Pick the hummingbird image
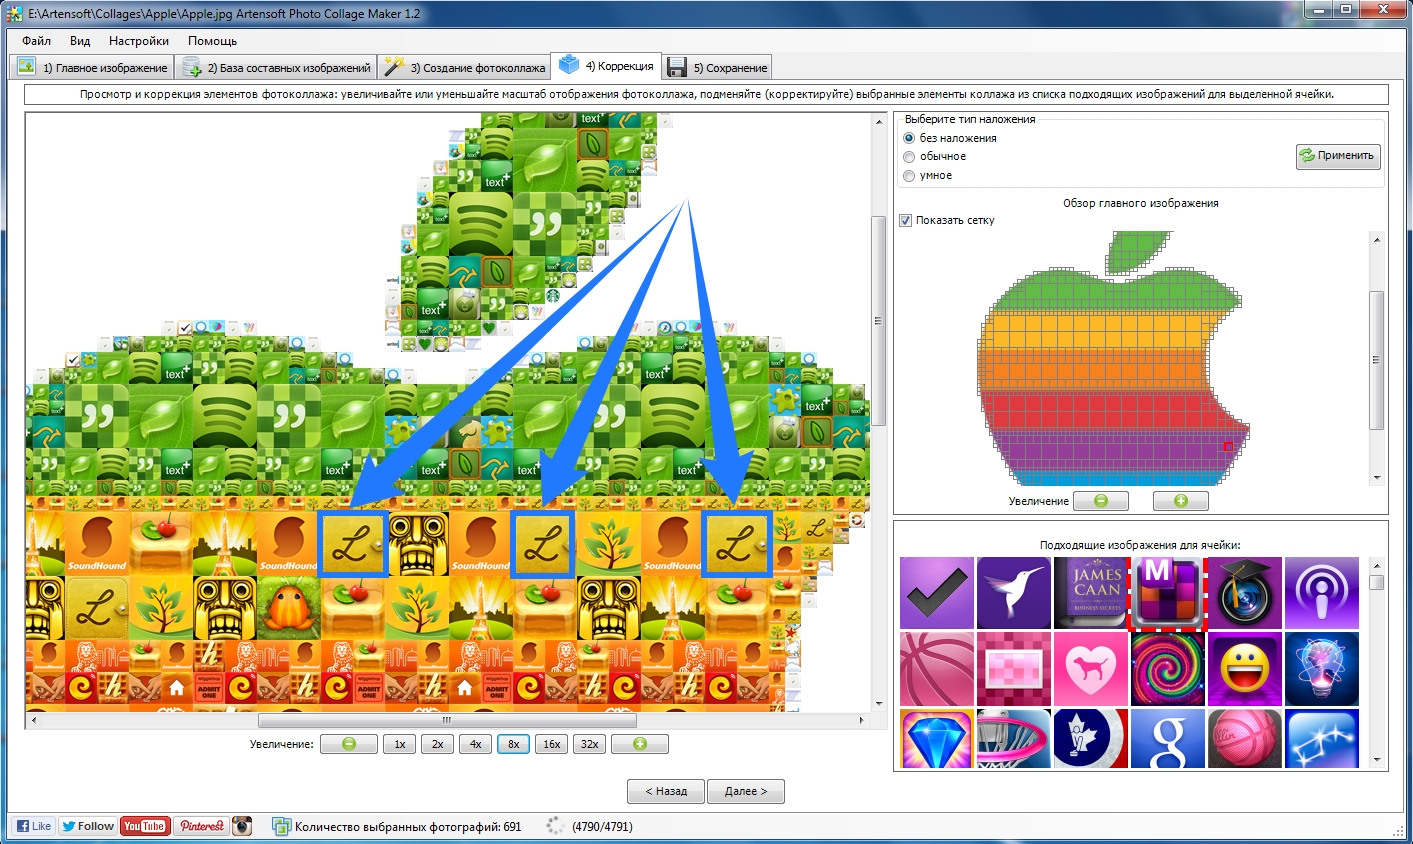The height and width of the screenshot is (844, 1413). (x=1014, y=593)
